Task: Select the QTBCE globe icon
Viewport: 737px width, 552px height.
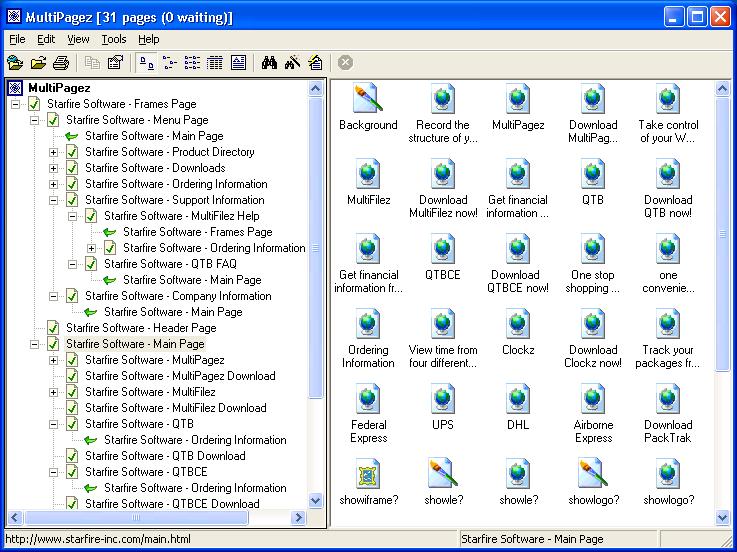Action: pyautogui.click(x=443, y=248)
